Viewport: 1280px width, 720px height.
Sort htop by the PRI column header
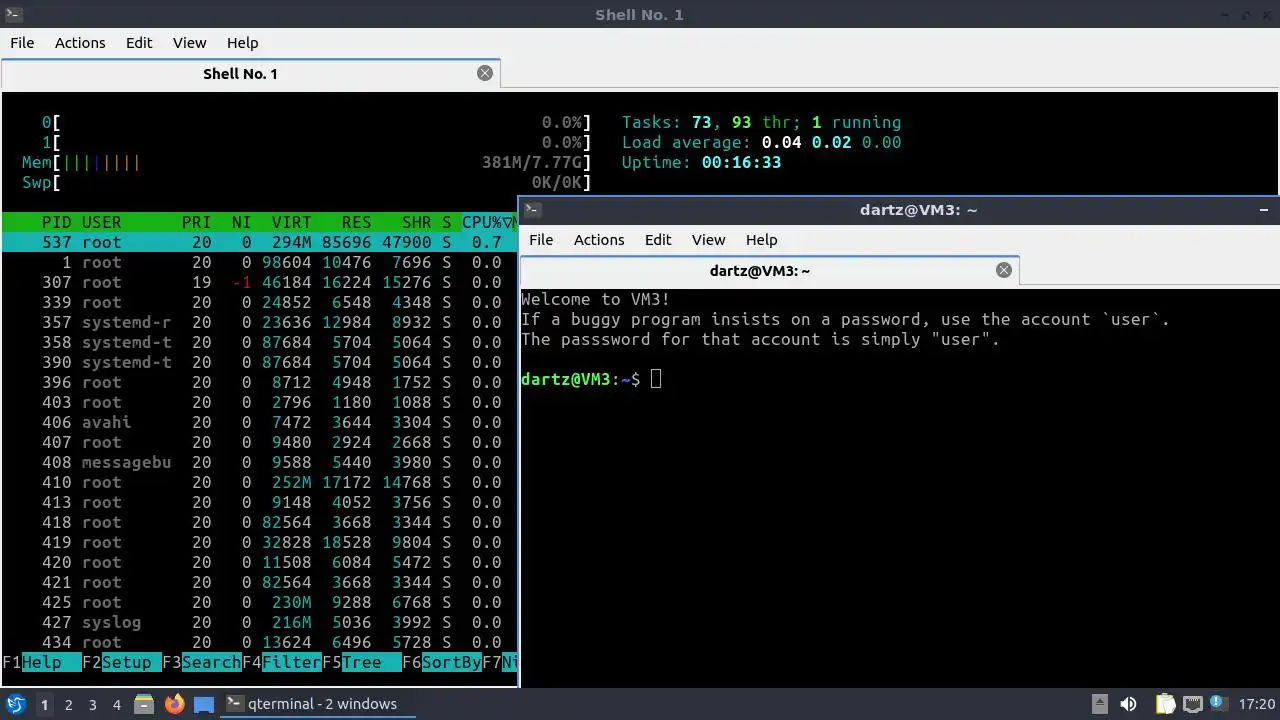point(197,222)
